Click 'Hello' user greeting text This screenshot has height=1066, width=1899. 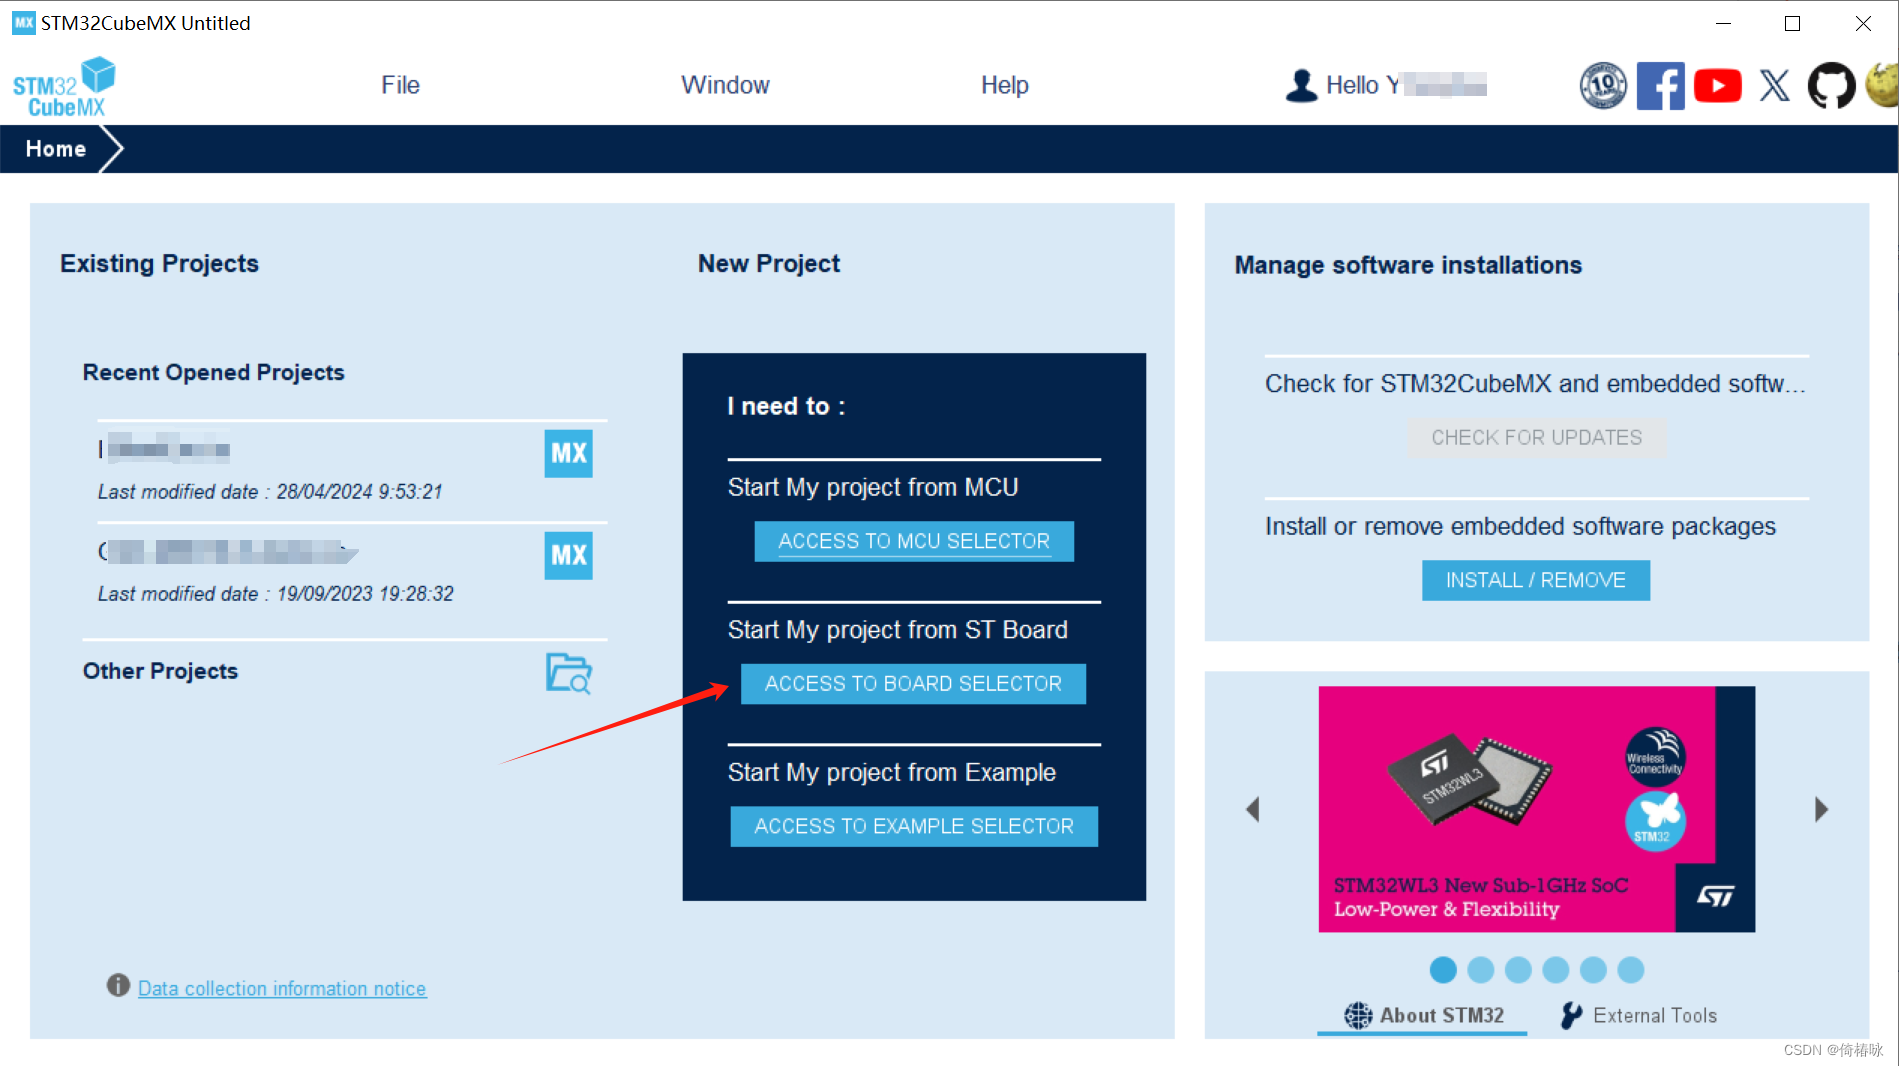[1352, 85]
